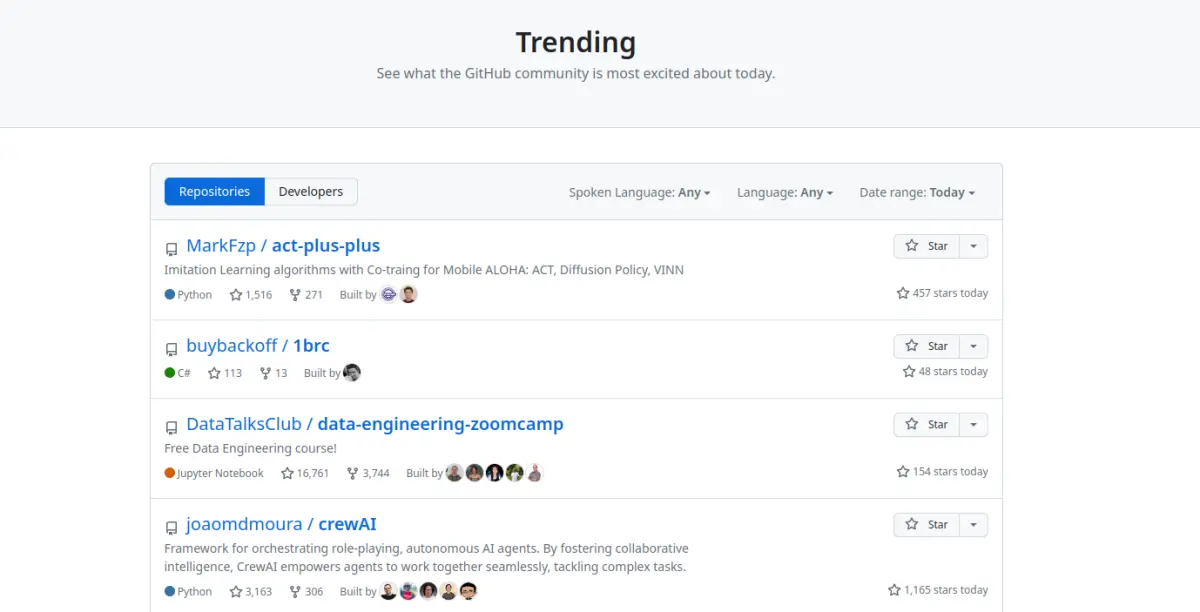Click the Jupyter Notebook language label
The width and height of the screenshot is (1200, 612).
(214, 473)
